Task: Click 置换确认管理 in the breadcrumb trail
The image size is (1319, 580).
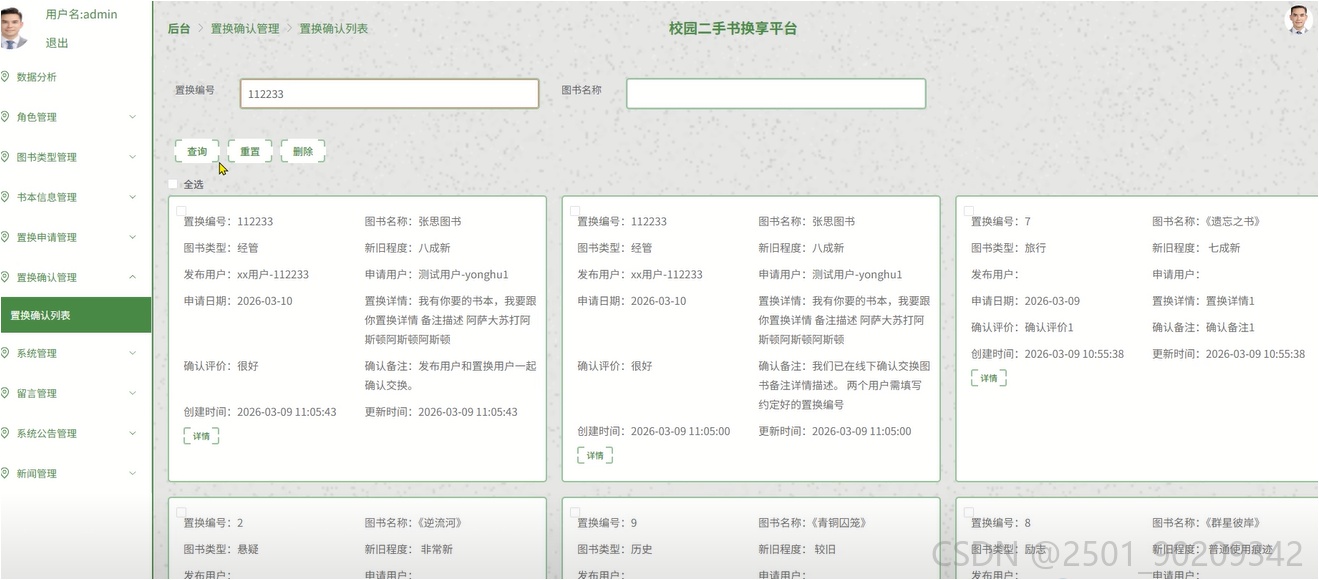Action: click(x=245, y=29)
